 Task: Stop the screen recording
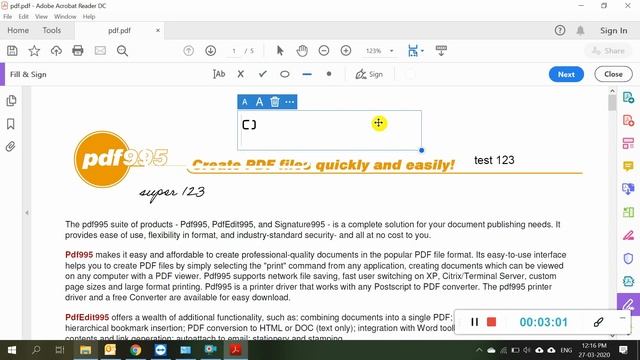point(492,322)
